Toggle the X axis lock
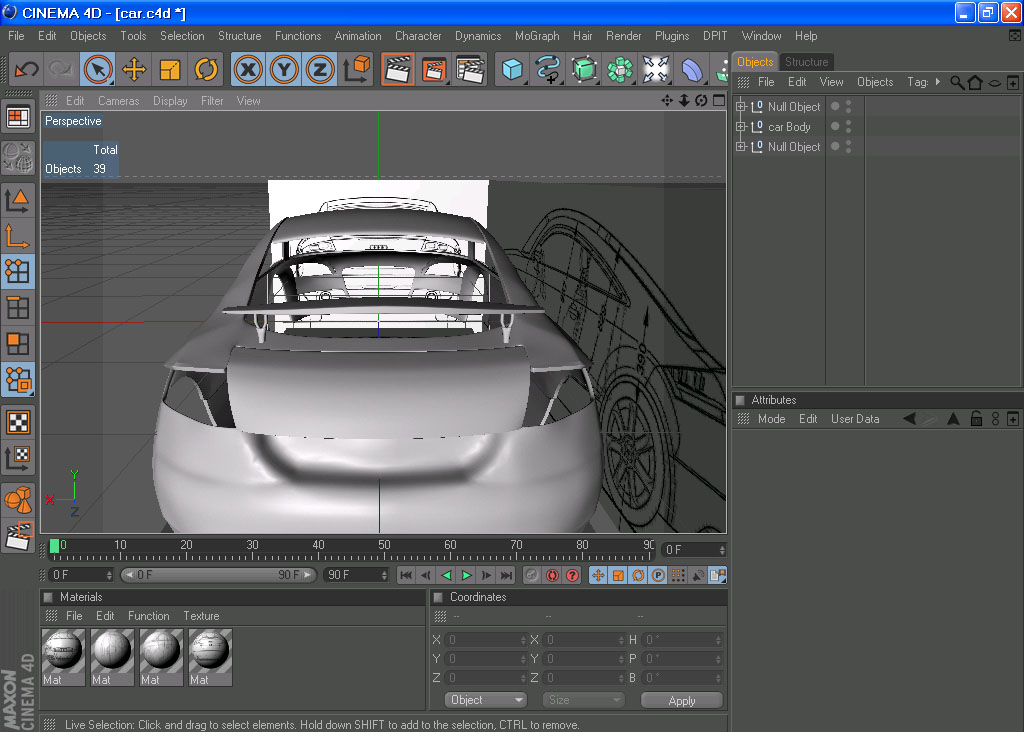This screenshot has height=732, width=1024. click(x=248, y=69)
